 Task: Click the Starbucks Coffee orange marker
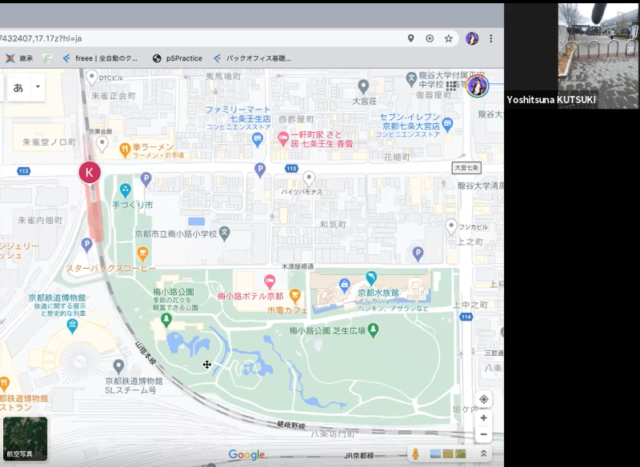pyautogui.click(x=143, y=253)
